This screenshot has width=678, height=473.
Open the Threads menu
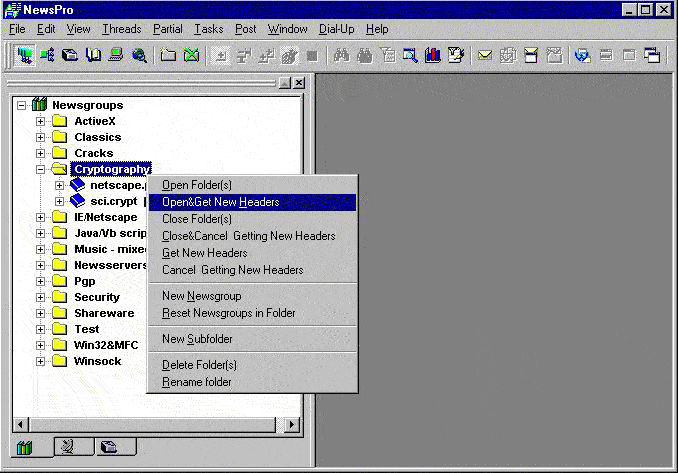(121, 29)
